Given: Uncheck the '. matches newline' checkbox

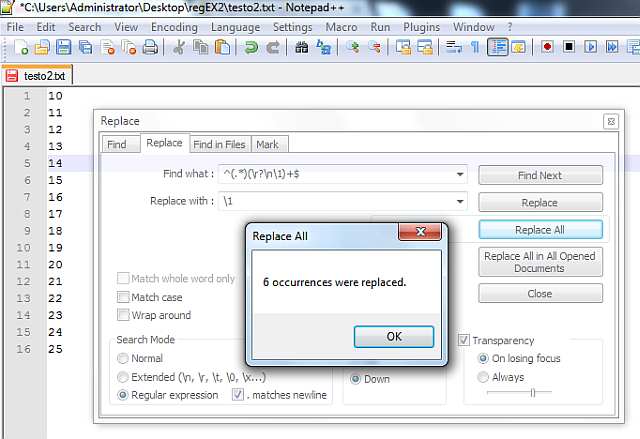Looking at the screenshot, I should 238,395.
